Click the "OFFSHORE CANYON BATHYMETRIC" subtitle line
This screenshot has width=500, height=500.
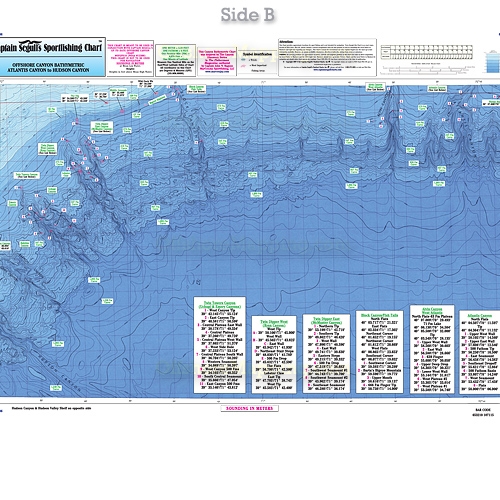click(x=48, y=65)
